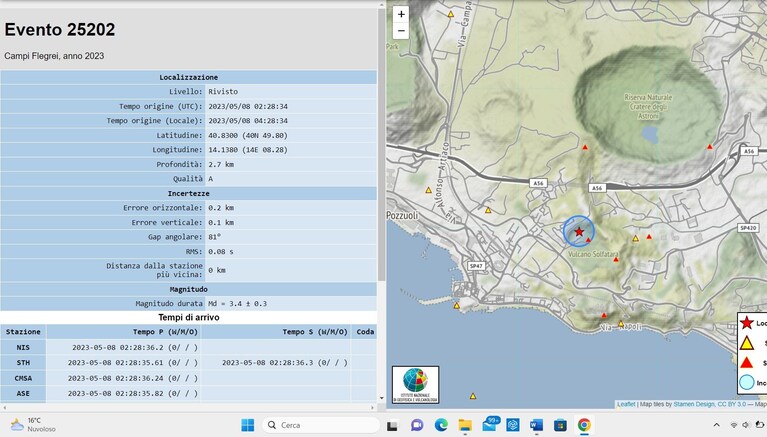The width and height of the screenshot is (767, 437).
Task: Click the red star epicenter marker
Action: point(579,231)
